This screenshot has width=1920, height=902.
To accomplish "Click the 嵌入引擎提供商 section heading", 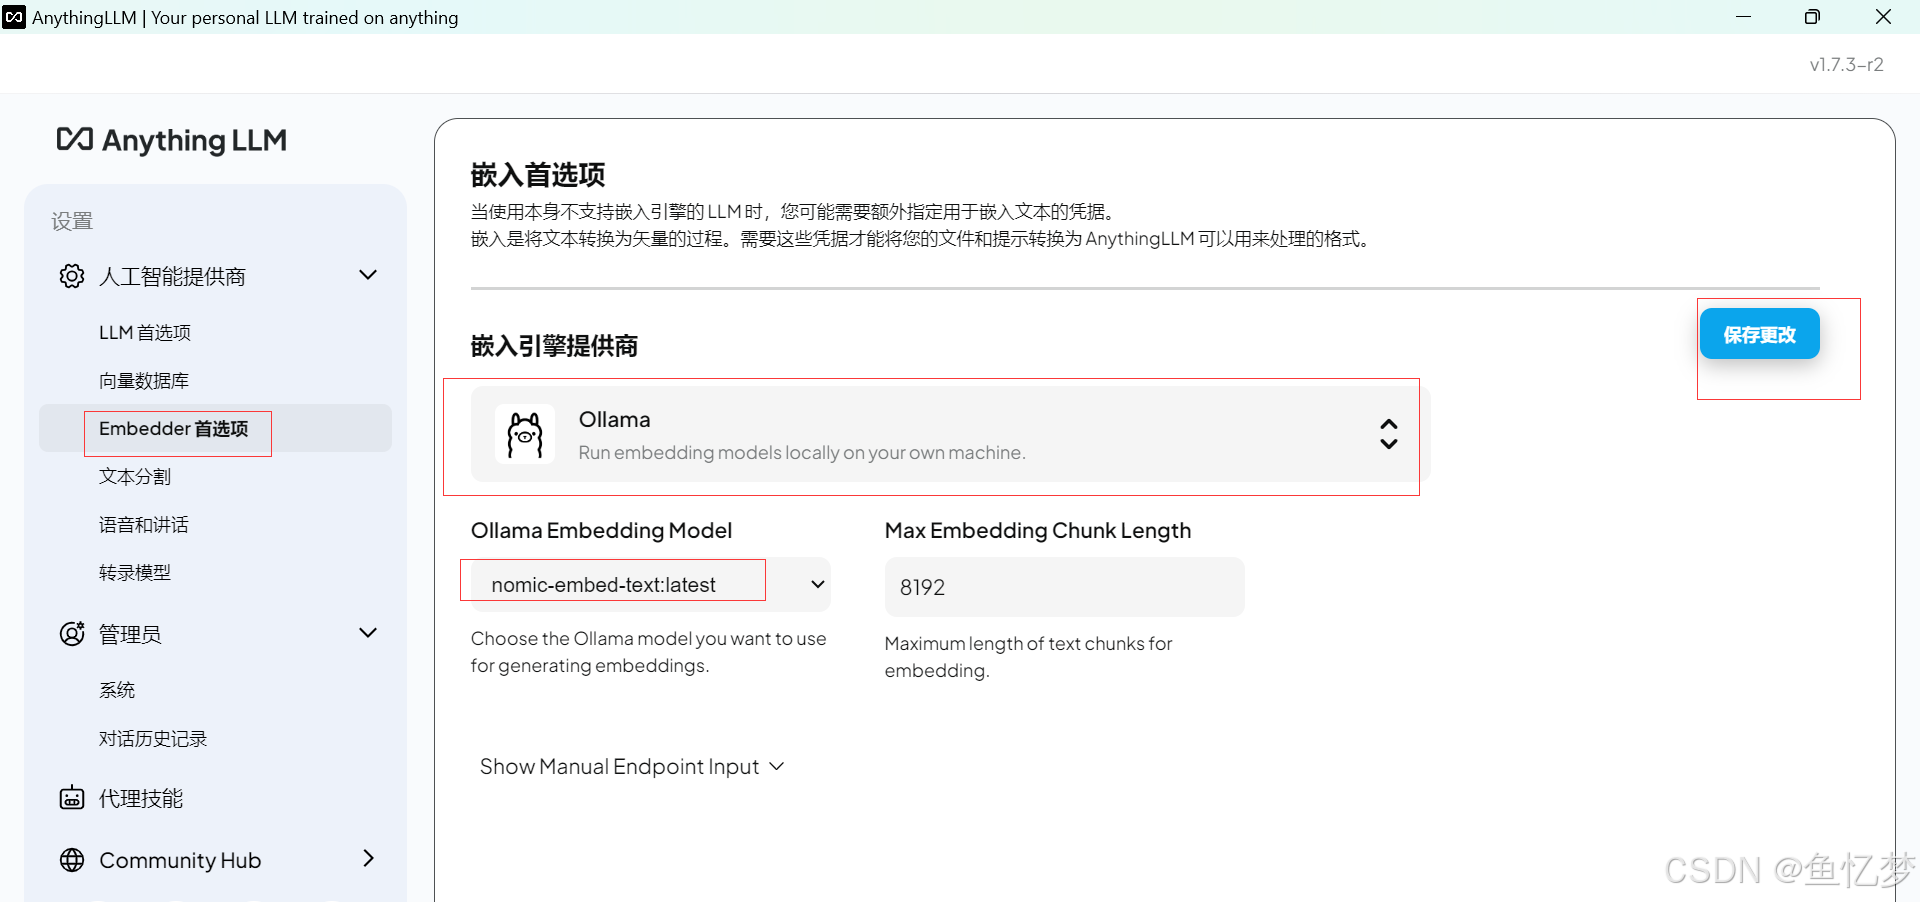I will [x=555, y=347].
